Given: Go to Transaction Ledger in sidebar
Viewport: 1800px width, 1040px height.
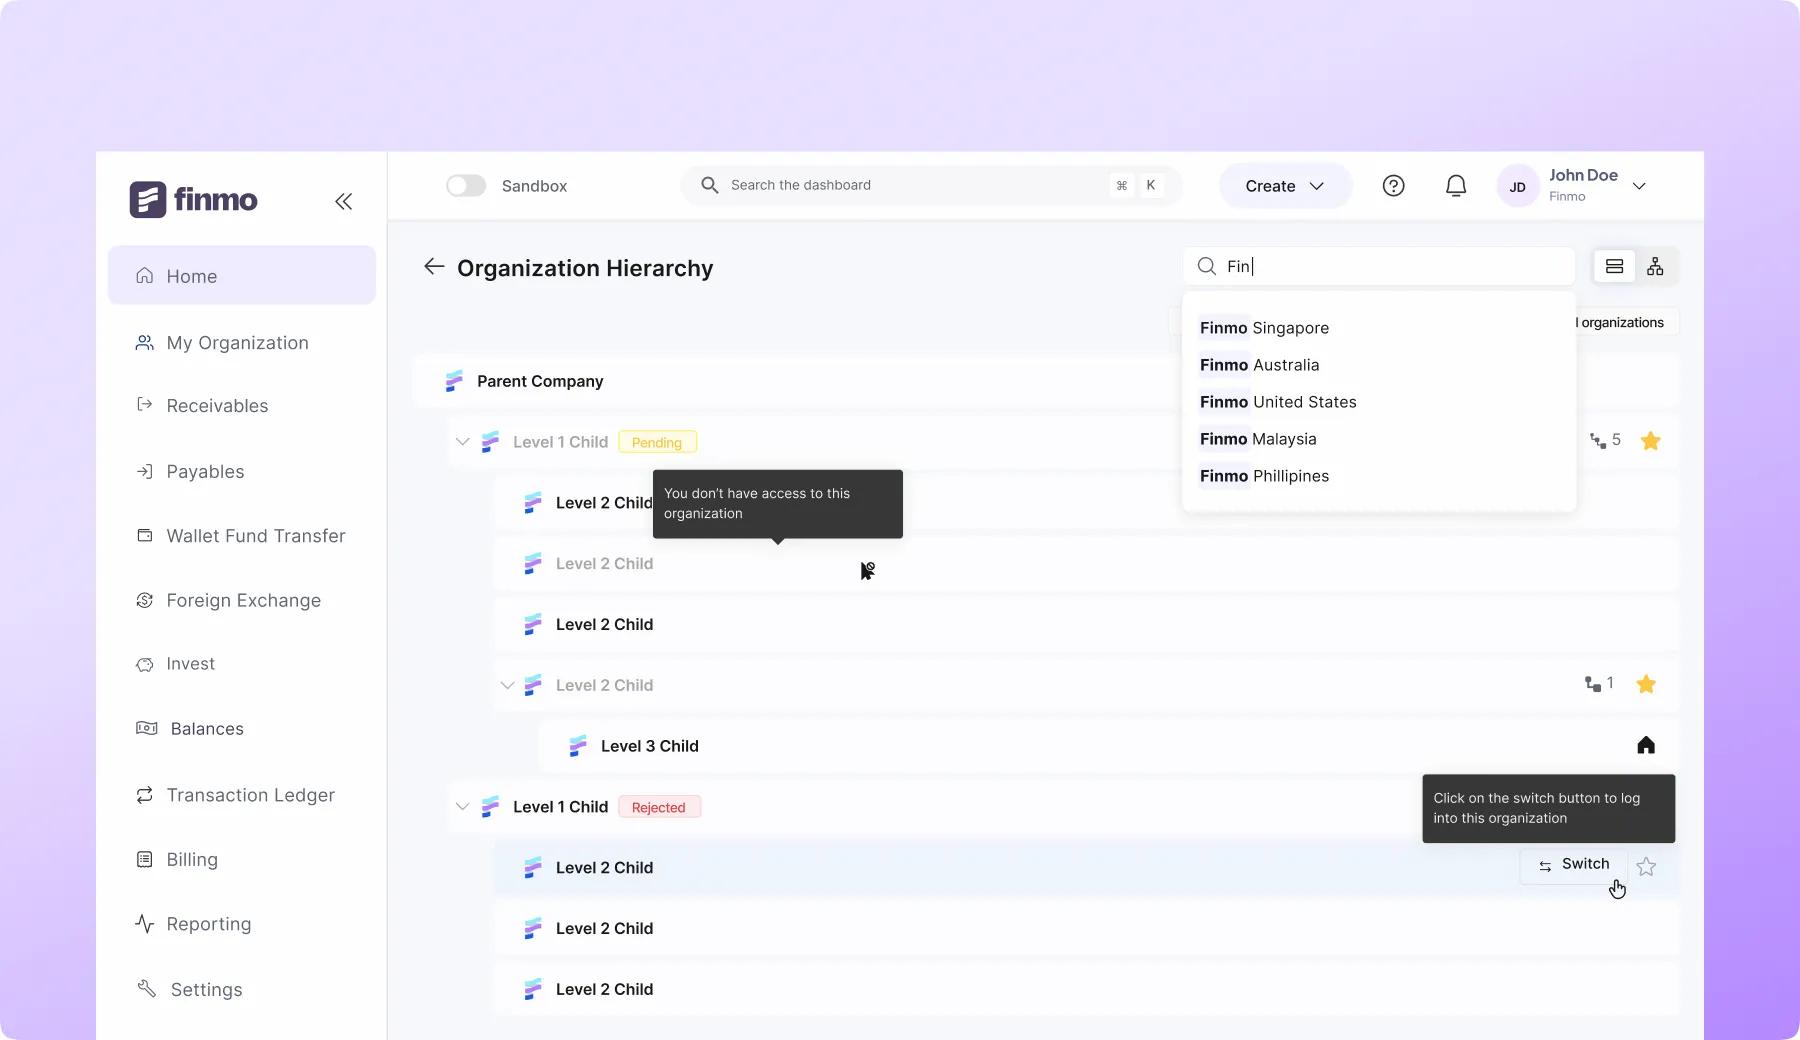Looking at the screenshot, I should tap(250, 795).
